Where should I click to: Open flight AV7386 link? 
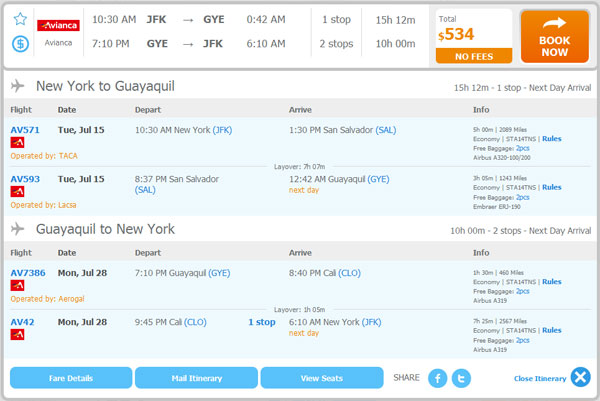pos(28,273)
